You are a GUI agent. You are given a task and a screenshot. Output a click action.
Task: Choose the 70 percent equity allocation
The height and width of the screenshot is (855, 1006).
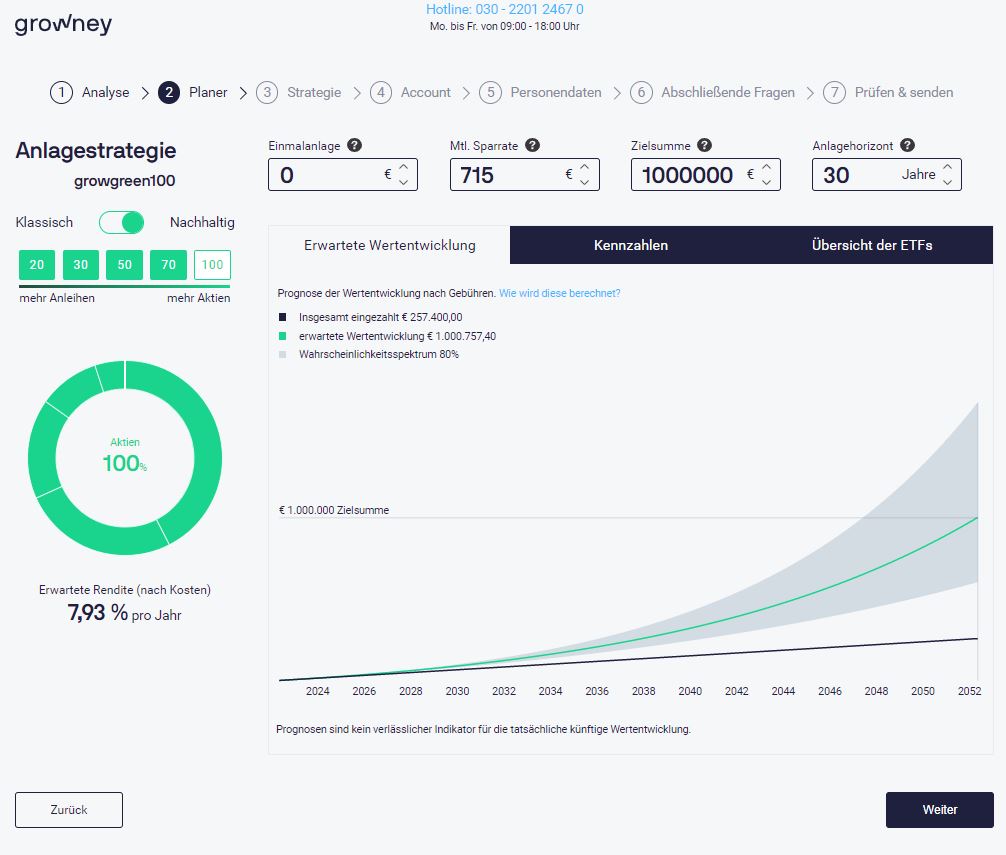pyautogui.click(x=168, y=265)
